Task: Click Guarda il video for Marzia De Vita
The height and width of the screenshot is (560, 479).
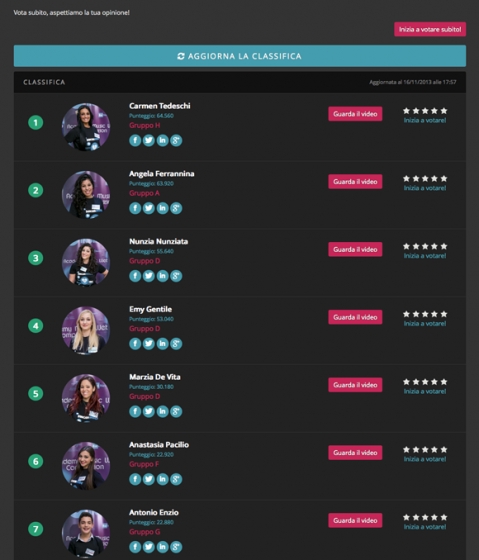Action: click(x=355, y=385)
